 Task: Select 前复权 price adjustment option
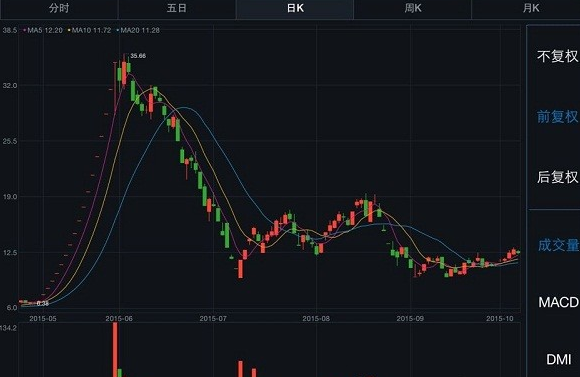[x=557, y=117]
